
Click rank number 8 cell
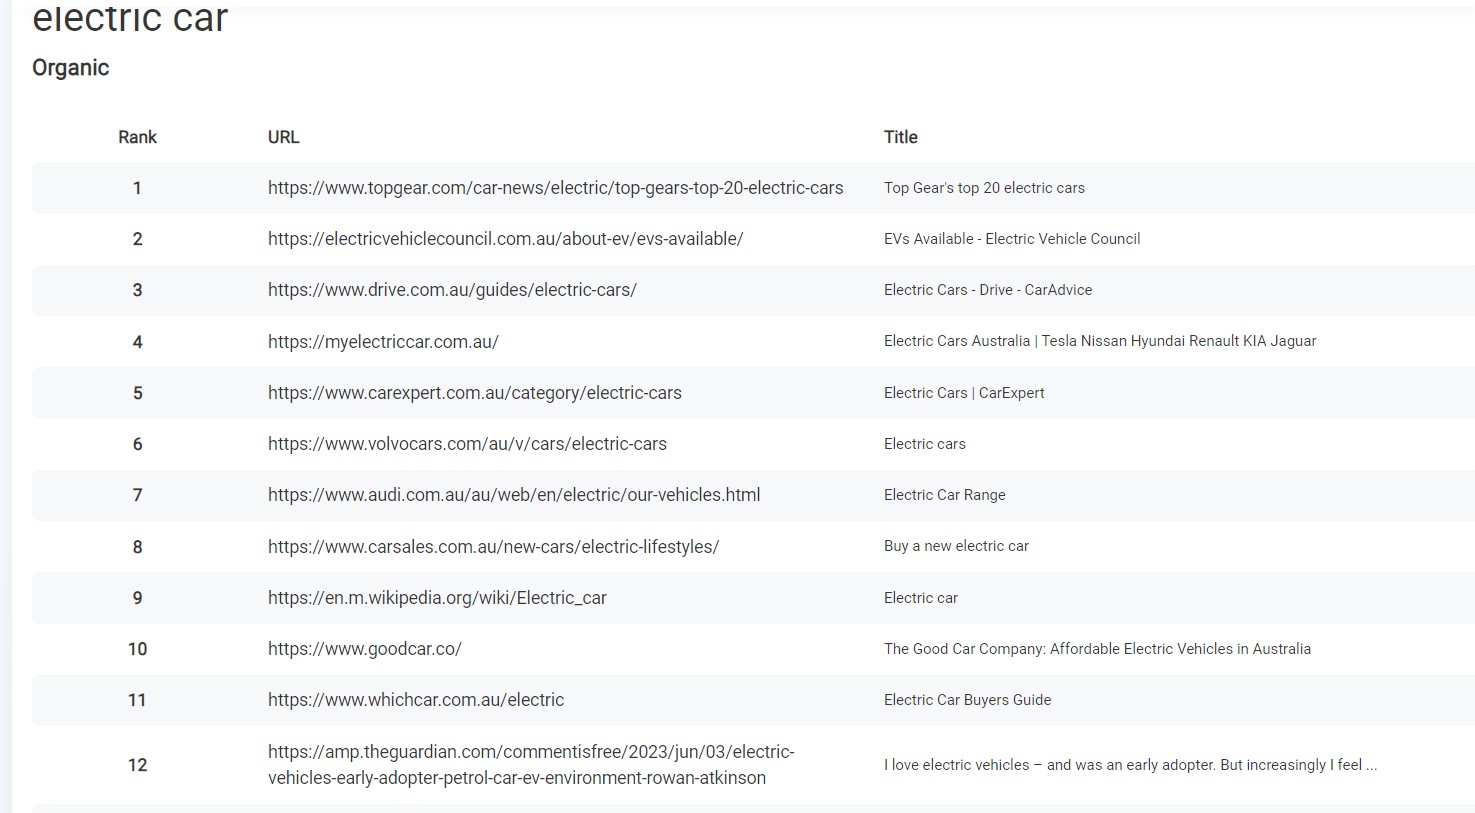137,547
